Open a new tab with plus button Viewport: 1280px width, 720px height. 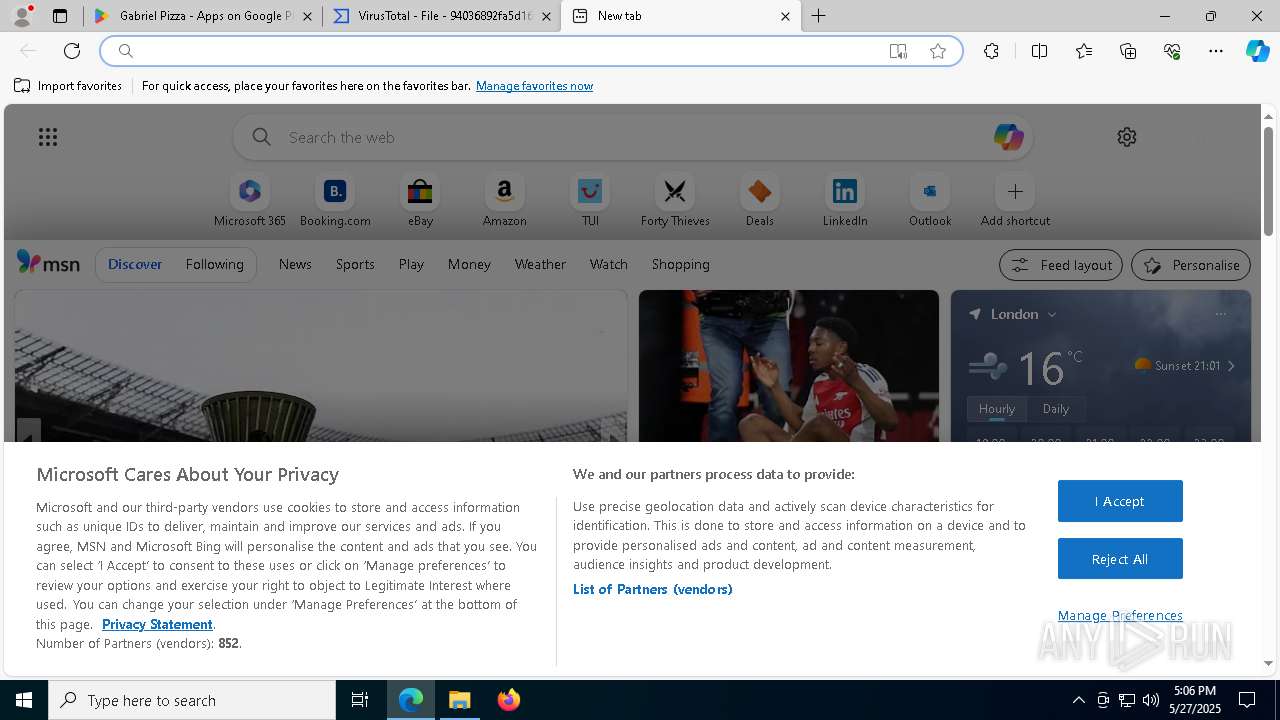click(x=819, y=16)
